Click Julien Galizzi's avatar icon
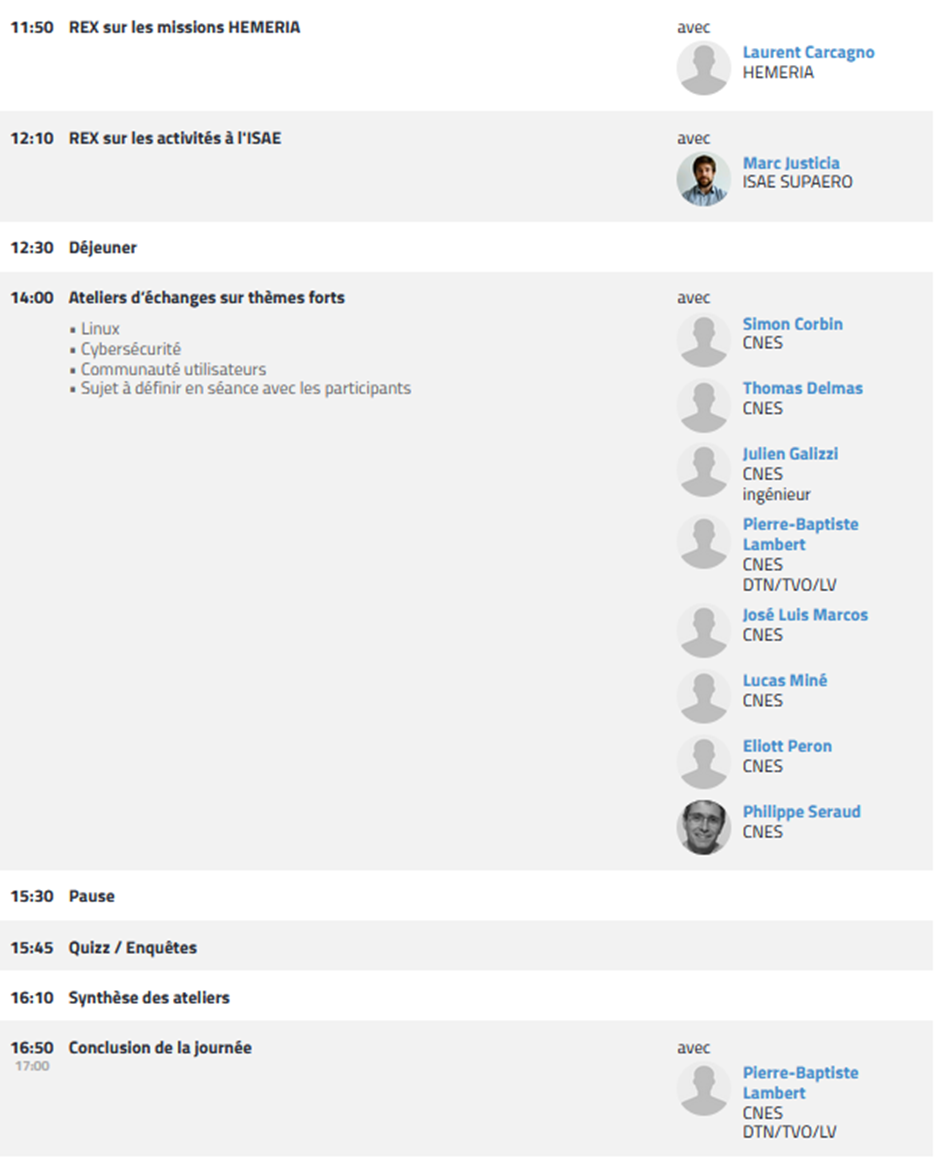 click(703, 470)
